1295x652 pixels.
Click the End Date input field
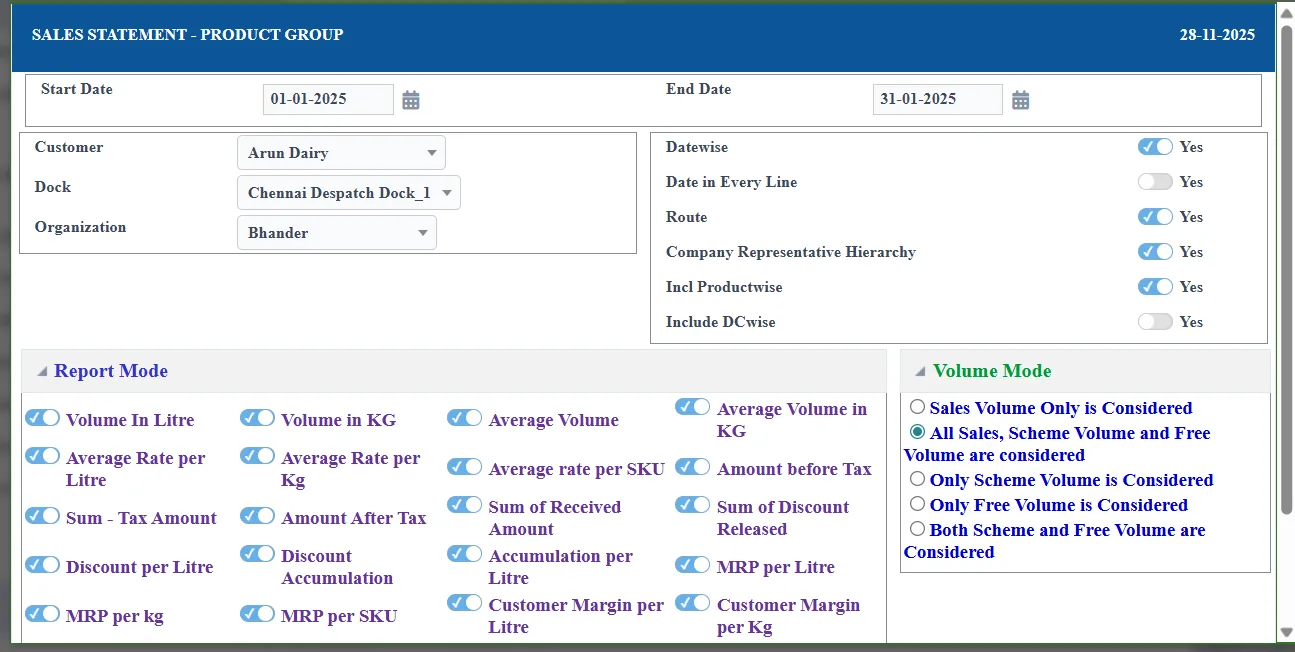pyautogui.click(x=938, y=99)
